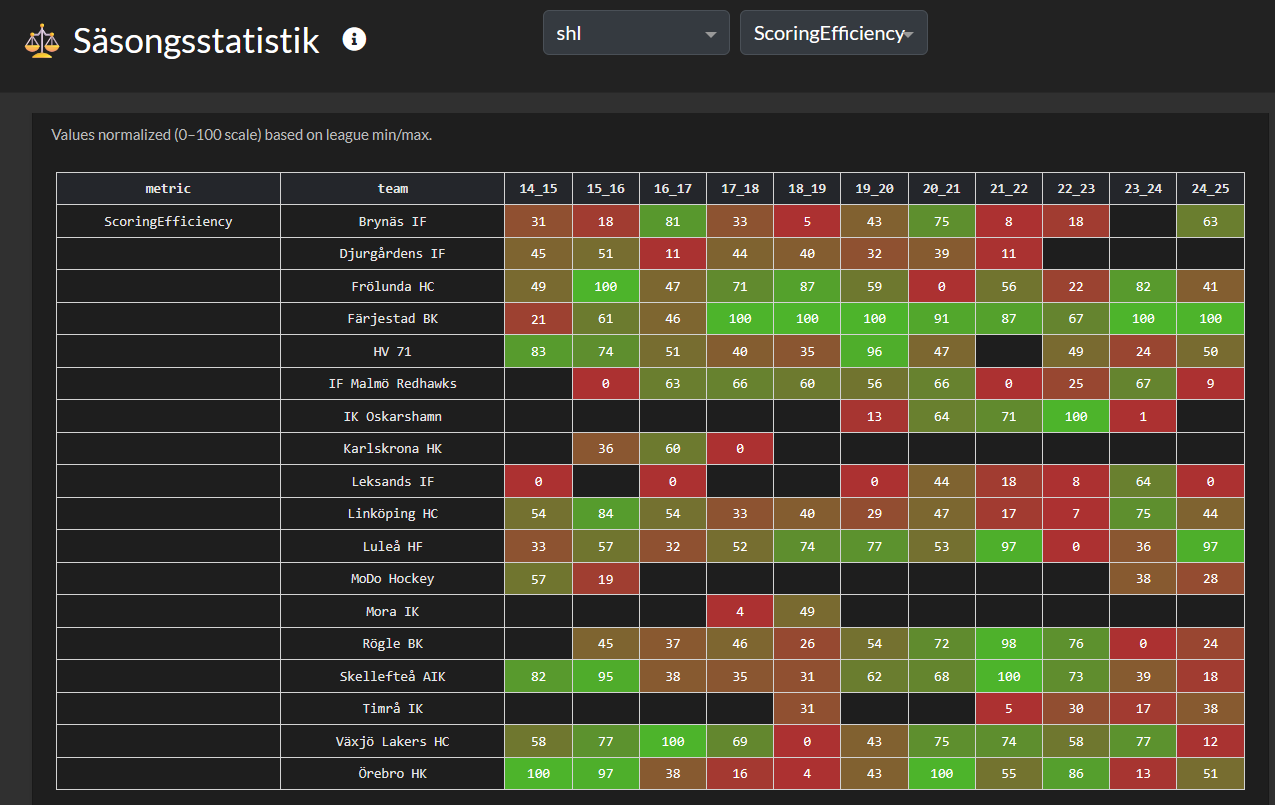1275x805 pixels.
Task: Click the golden scales icon beside the title
Action: [x=41, y=41]
